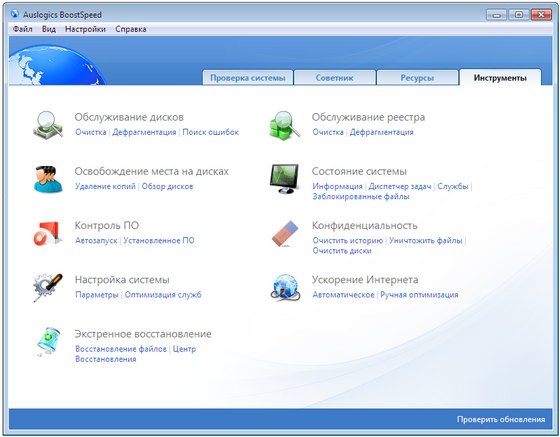Image resolution: width=560 pixels, height=437 pixels.
Task: Click the Освобождение места на дисках heading
Action: 151,171
